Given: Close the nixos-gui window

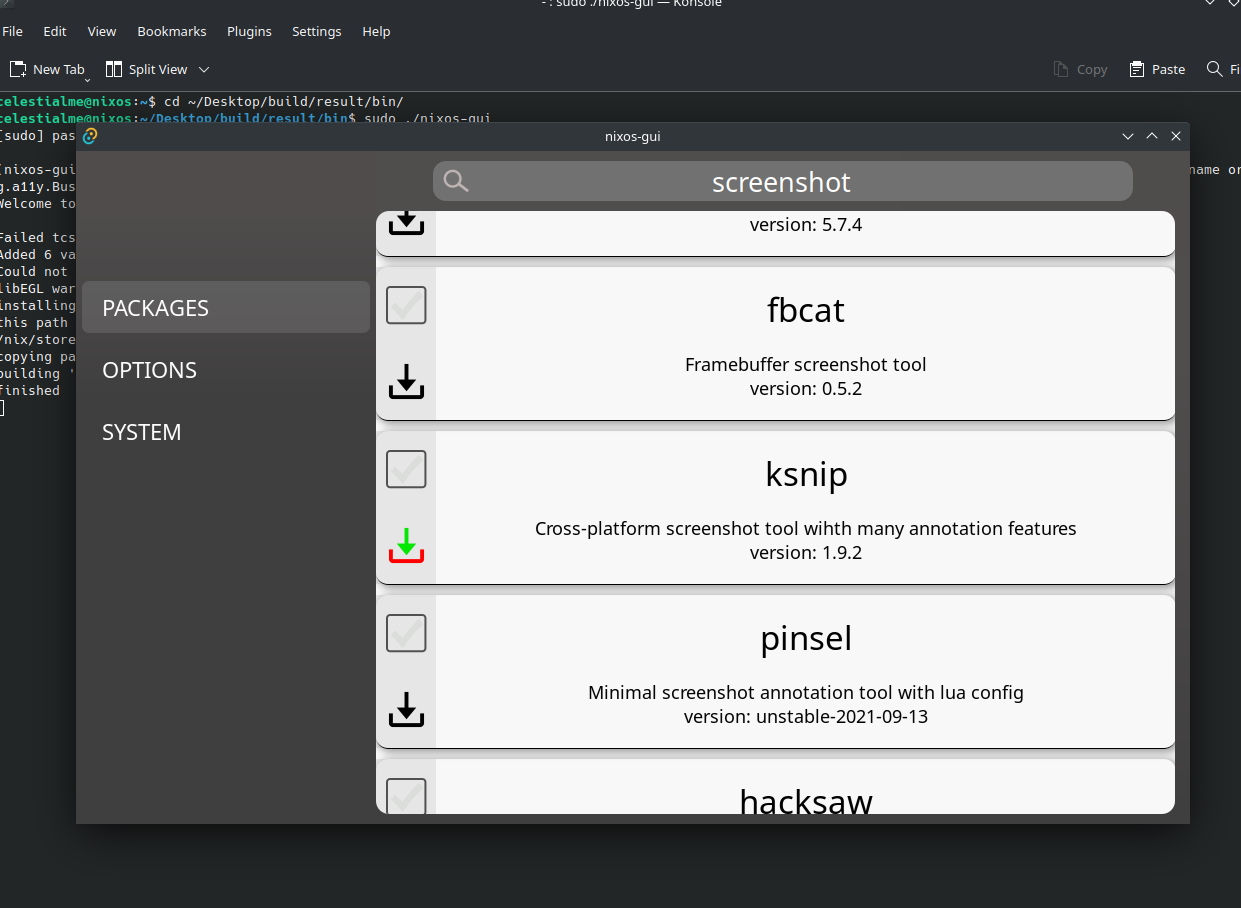Looking at the screenshot, I should (1176, 136).
